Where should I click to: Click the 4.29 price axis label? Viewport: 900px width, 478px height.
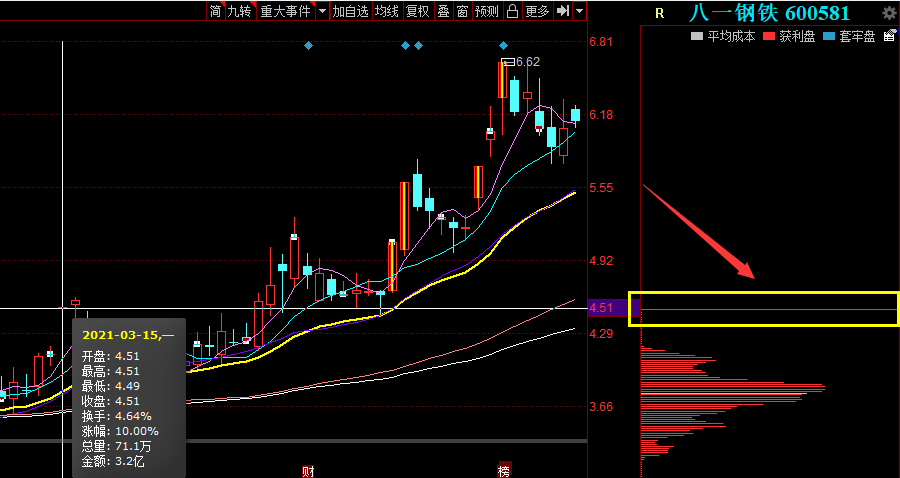tap(601, 333)
